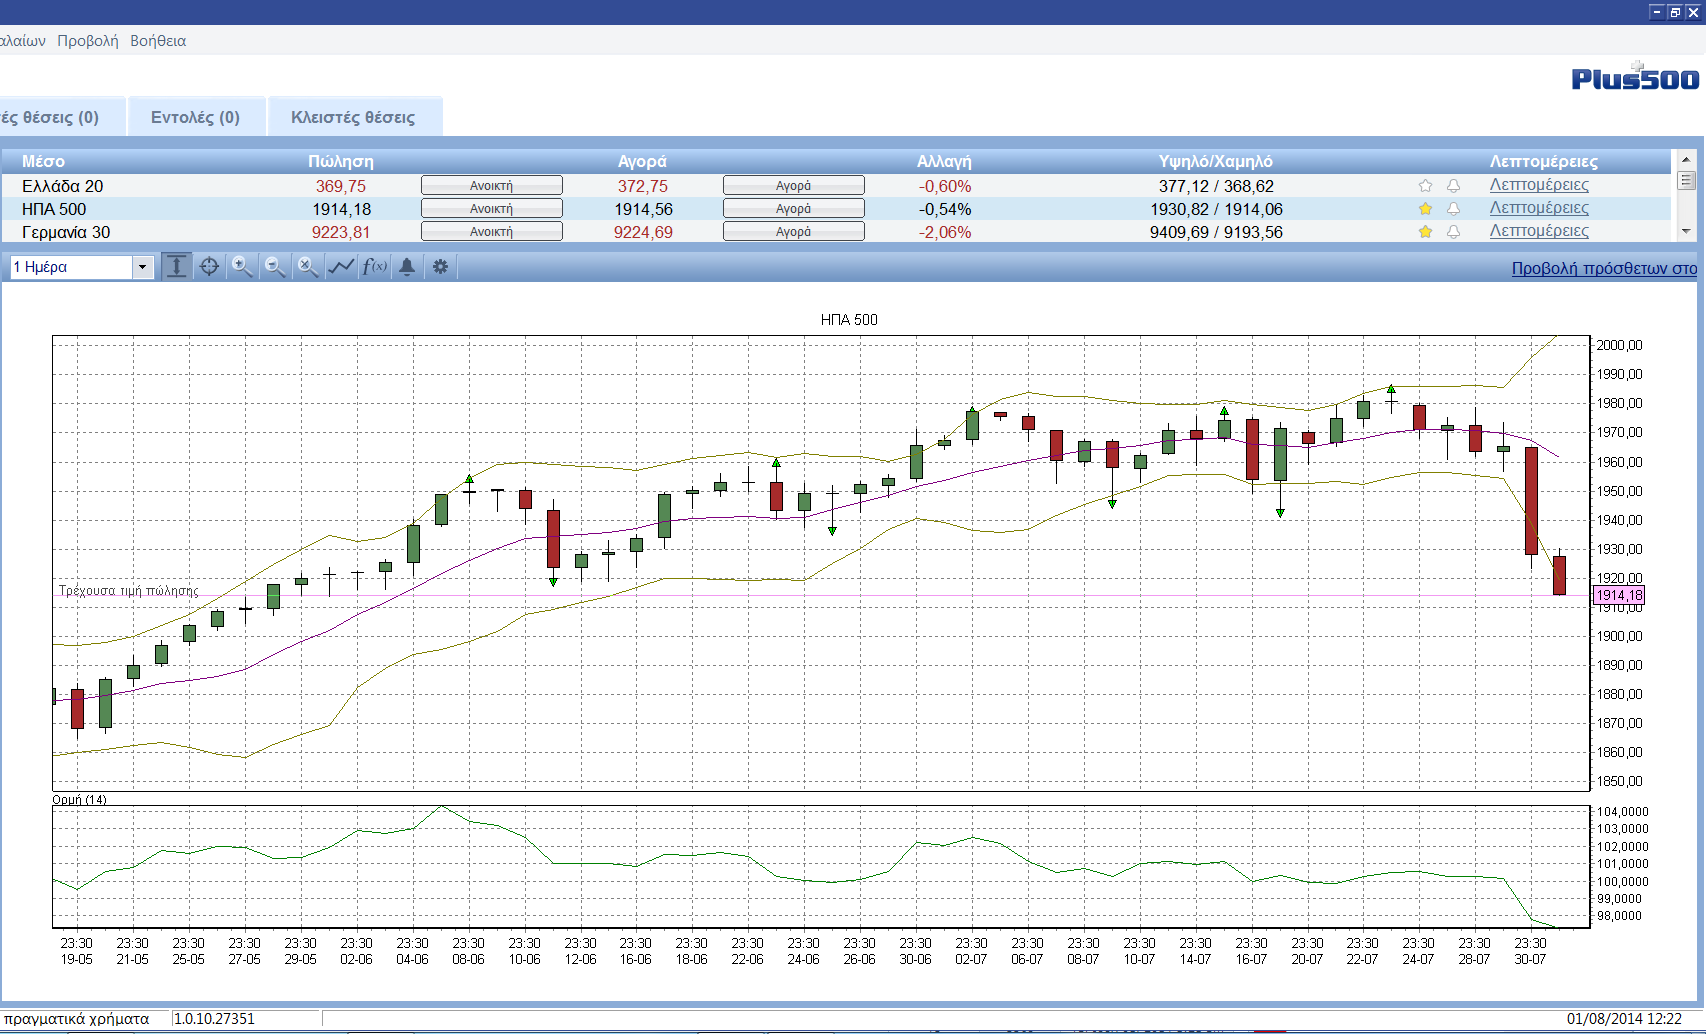Open the Προβολή menu
The image size is (1706, 1034).
88,41
